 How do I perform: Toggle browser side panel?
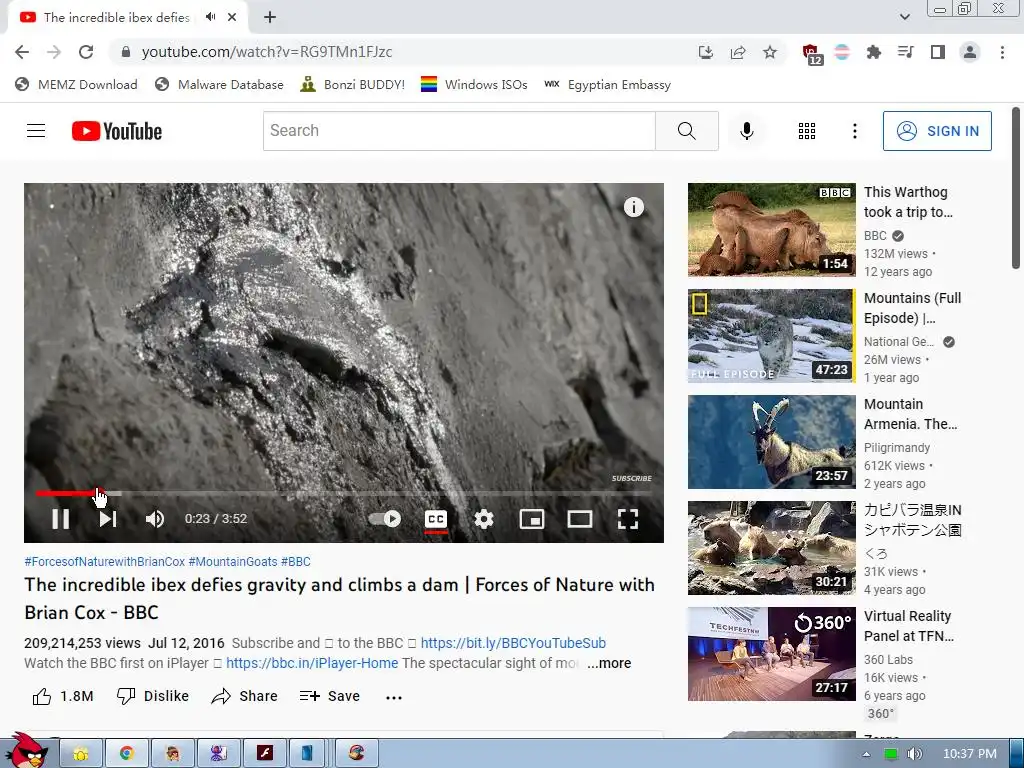(x=938, y=52)
